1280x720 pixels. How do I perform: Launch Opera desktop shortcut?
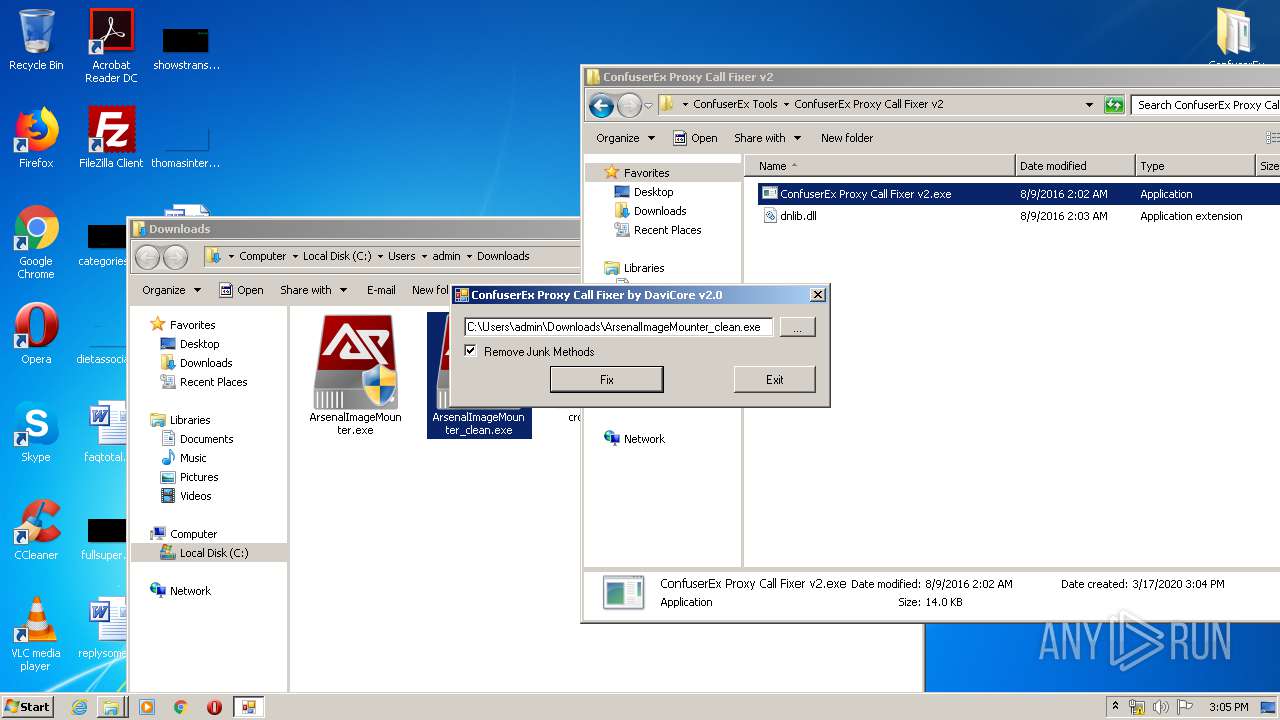point(36,334)
